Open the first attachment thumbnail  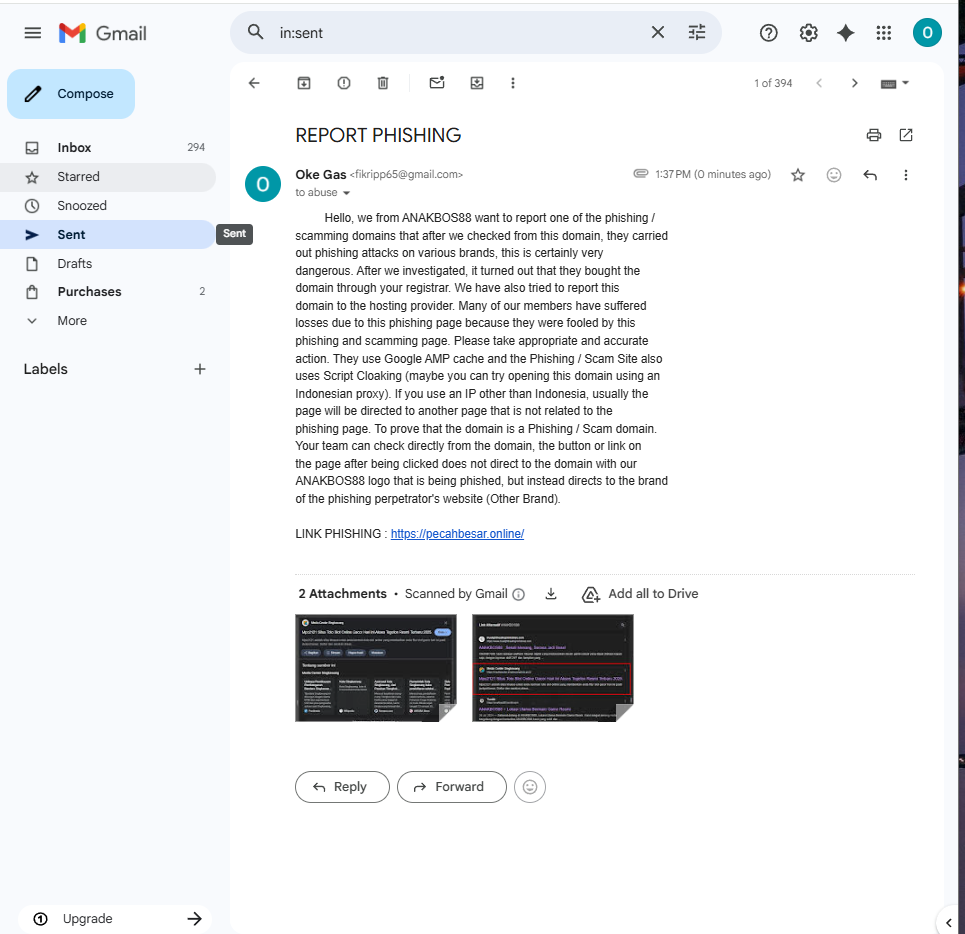(375, 668)
